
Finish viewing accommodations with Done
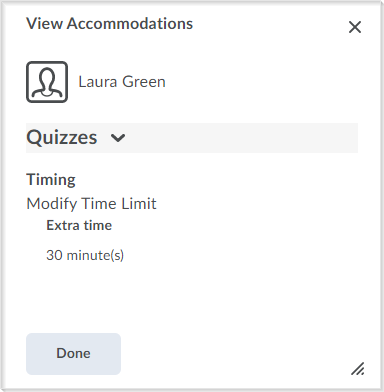(x=73, y=354)
